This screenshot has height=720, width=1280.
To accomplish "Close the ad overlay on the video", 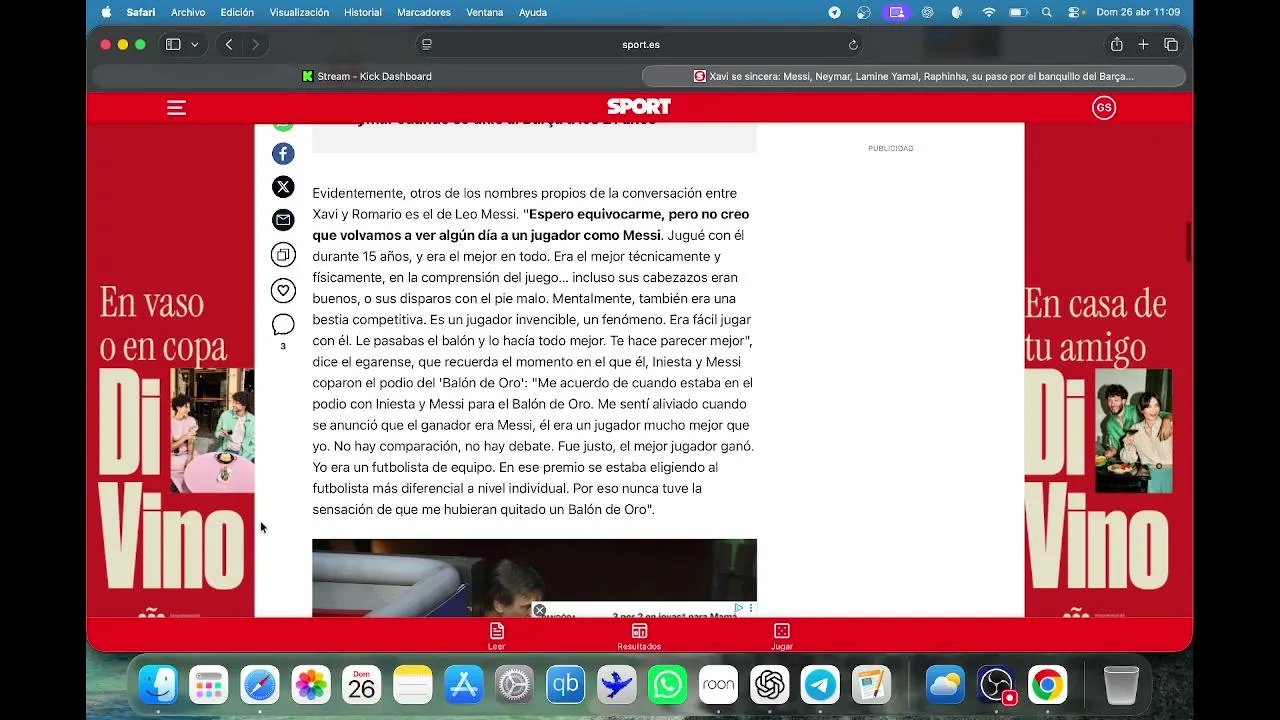I will [539, 610].
